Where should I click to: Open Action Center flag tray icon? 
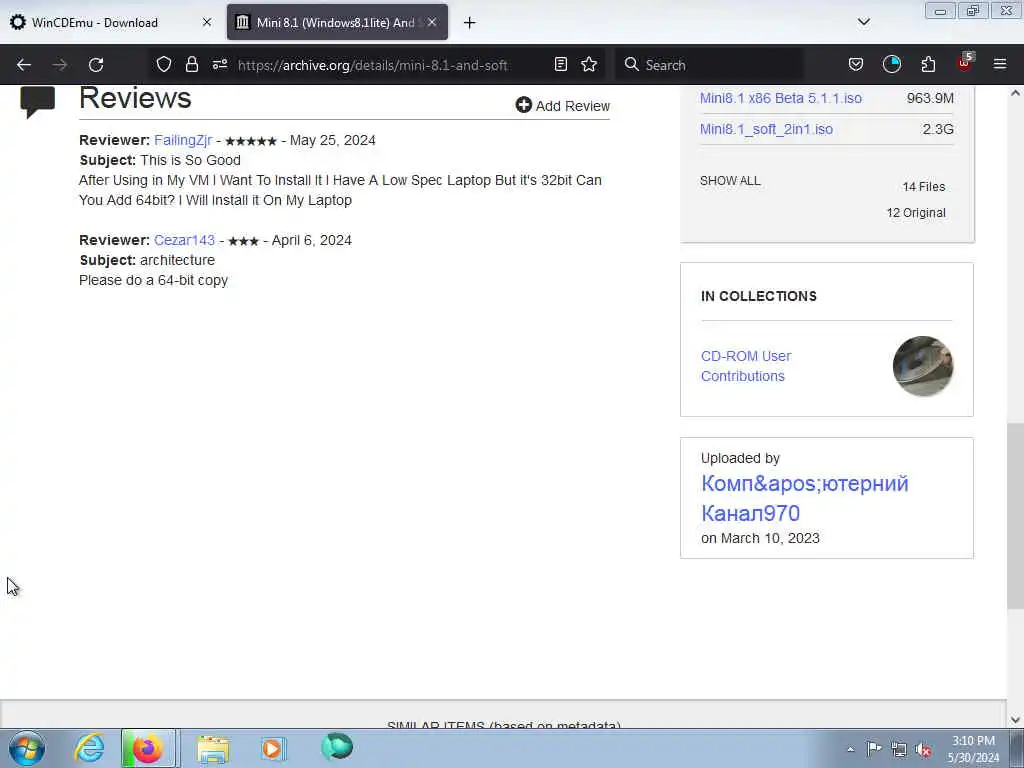874,748
